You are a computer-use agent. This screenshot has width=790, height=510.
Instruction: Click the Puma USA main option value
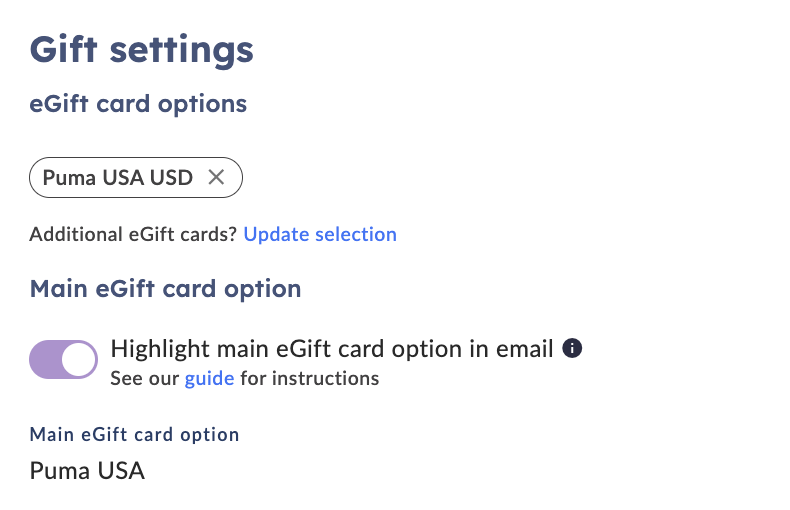point(87,471)
